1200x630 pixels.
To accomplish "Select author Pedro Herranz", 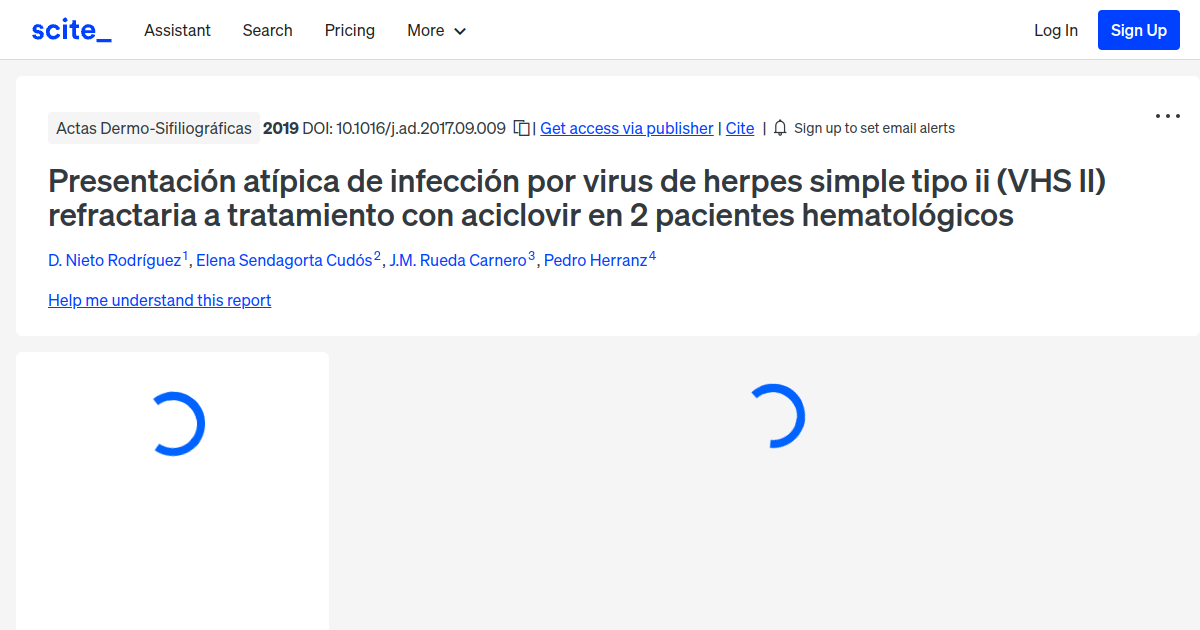I will 597,260.
